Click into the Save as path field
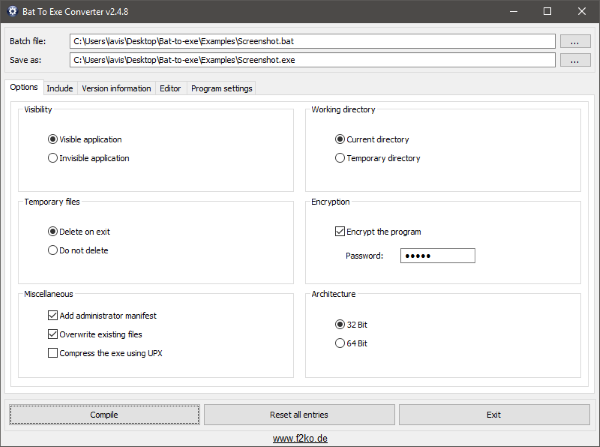Image resolution: width=600 pixels, height=447 pixels. 312,60
